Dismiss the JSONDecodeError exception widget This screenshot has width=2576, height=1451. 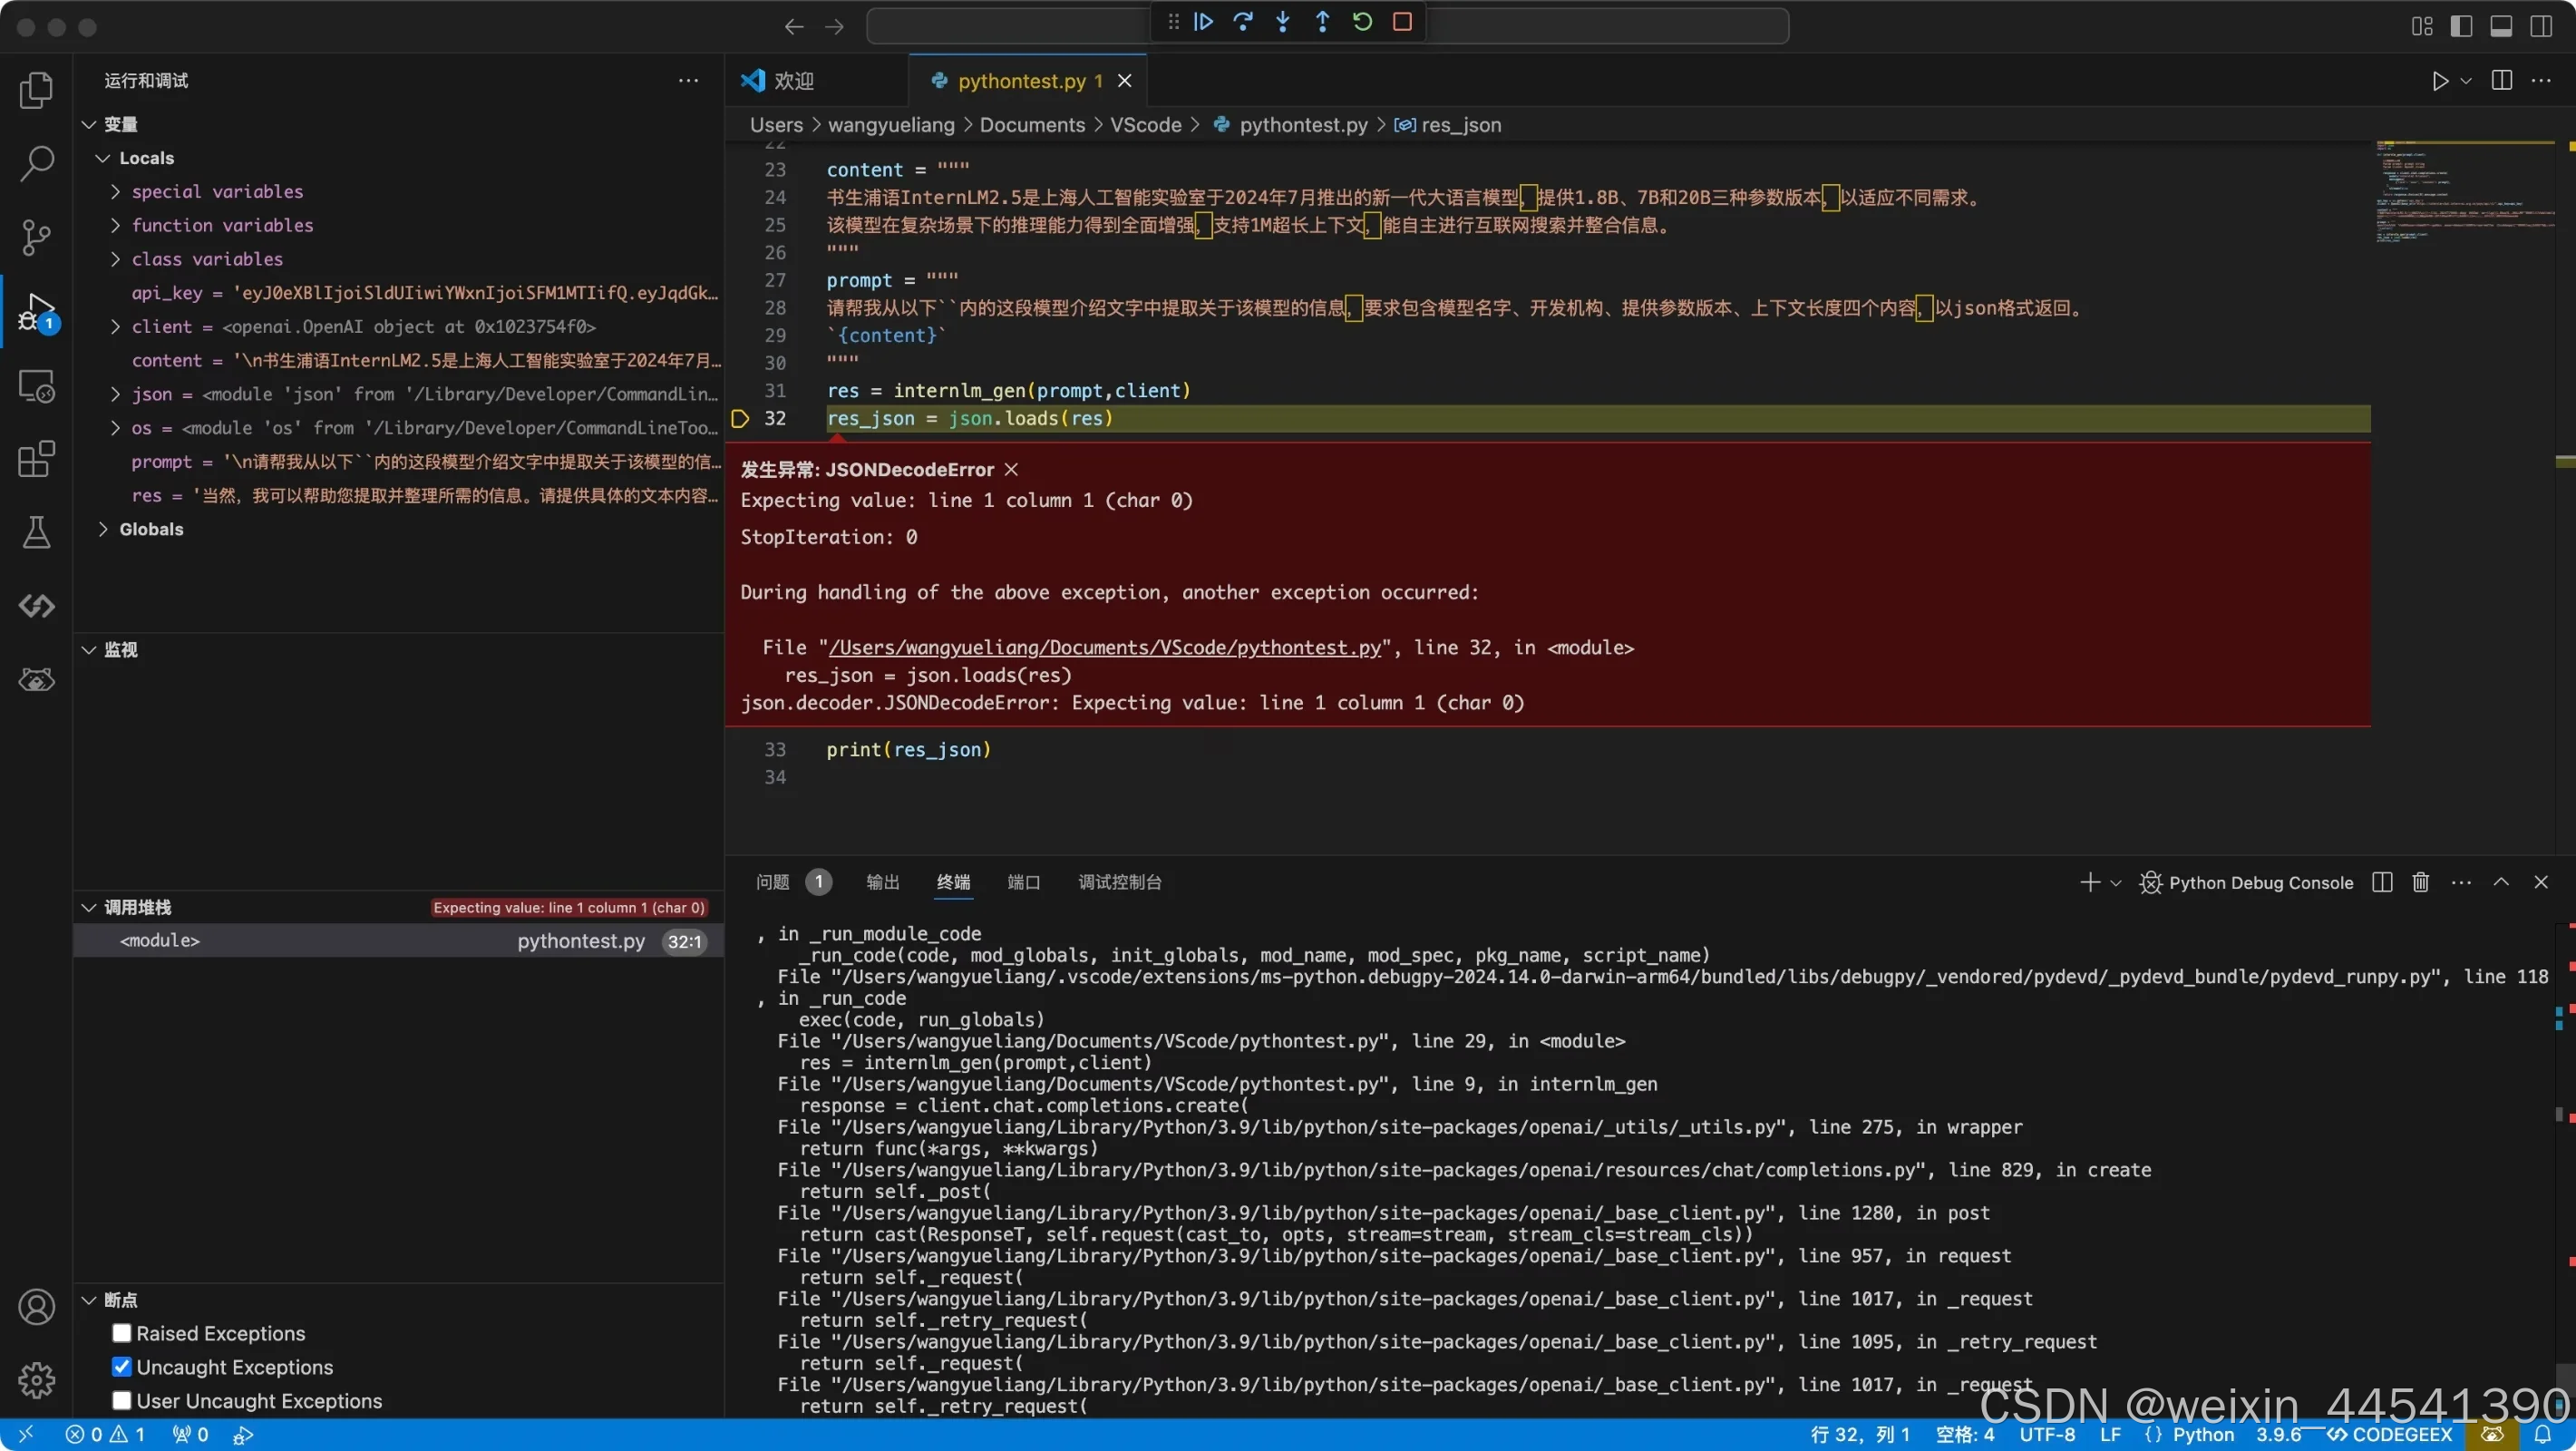point(1011,469)
